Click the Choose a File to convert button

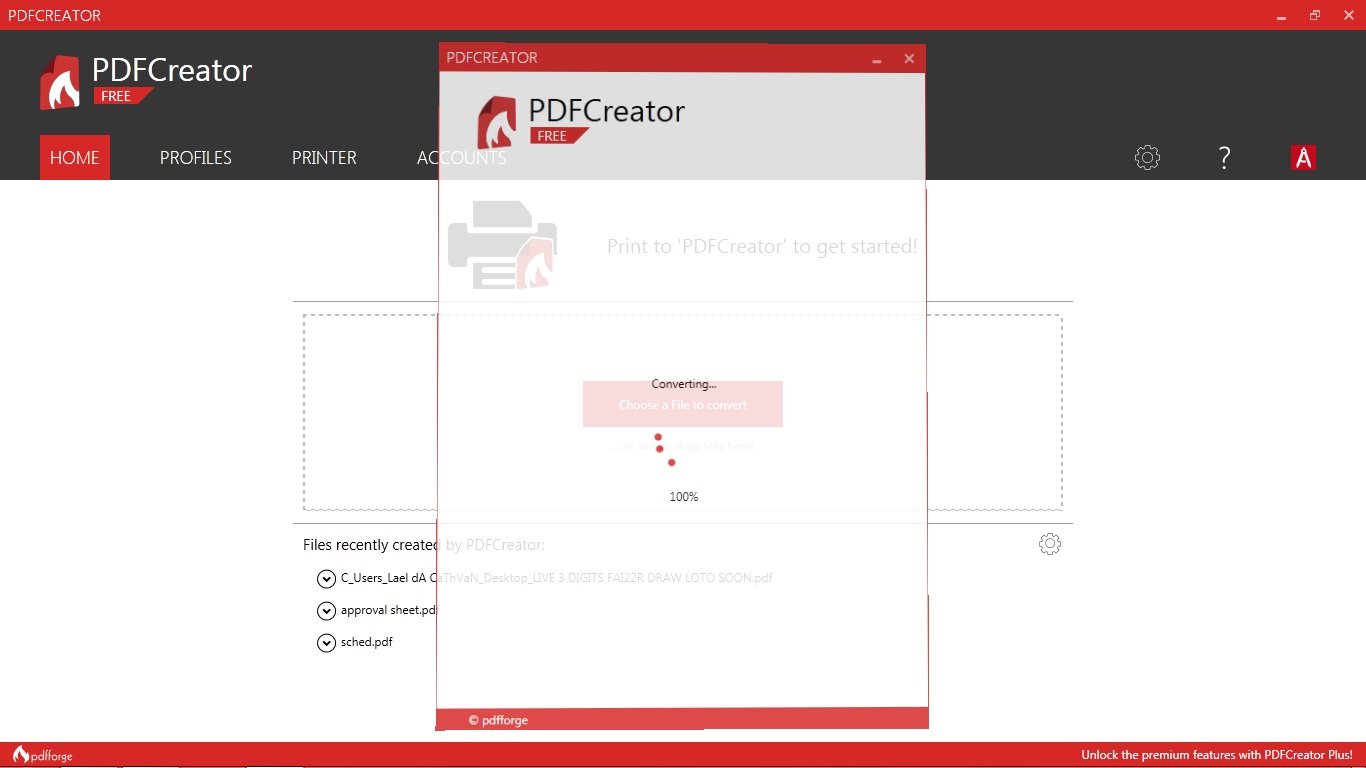coord(683,404)
